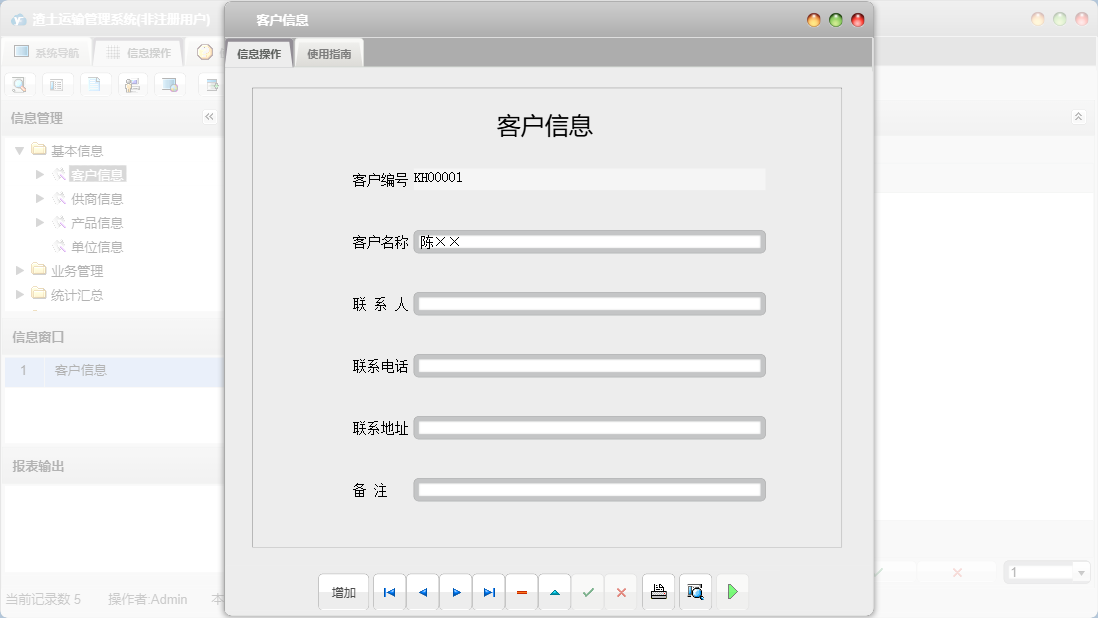1098x618 pixels.
Task: Expand the 统计汇总 tree node
Action: click(18, 294)
